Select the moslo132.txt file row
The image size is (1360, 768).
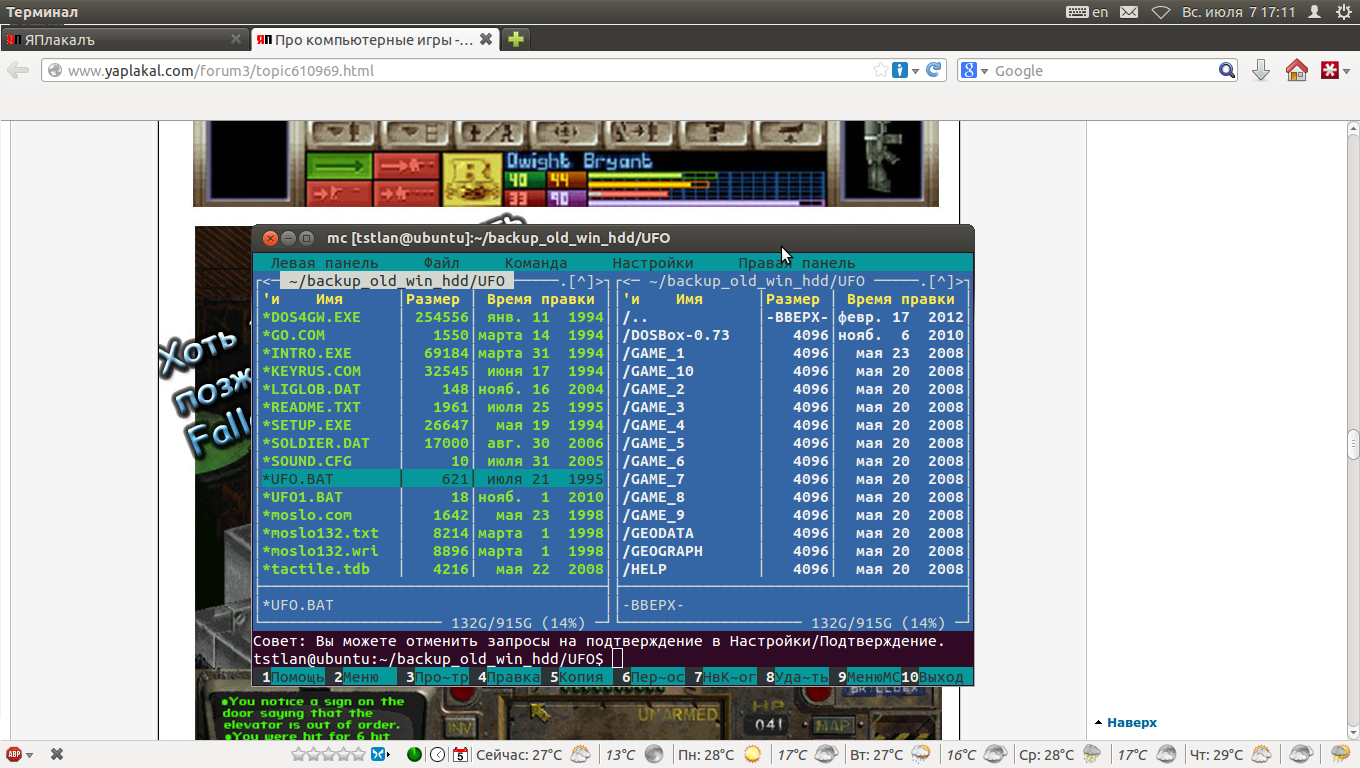(x=433, y=533)
